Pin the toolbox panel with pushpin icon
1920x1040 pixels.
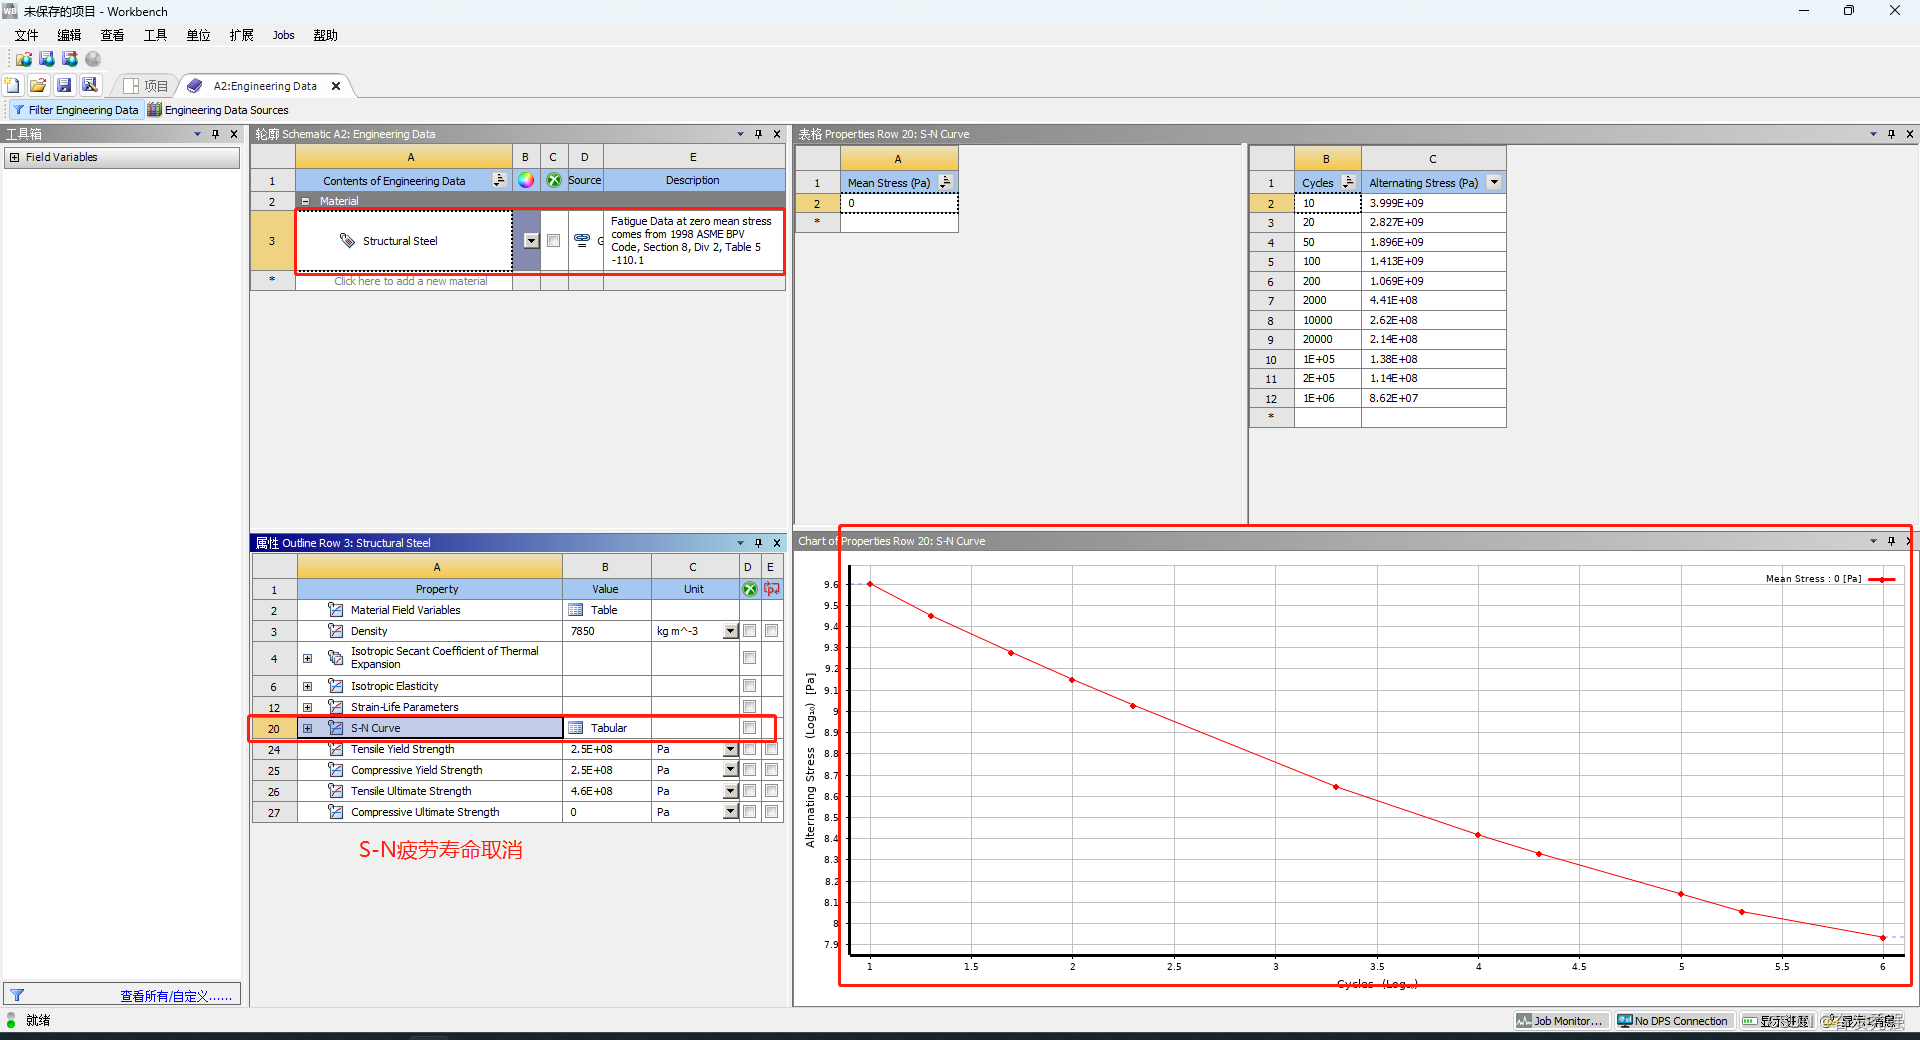click(x=215, y=134)
